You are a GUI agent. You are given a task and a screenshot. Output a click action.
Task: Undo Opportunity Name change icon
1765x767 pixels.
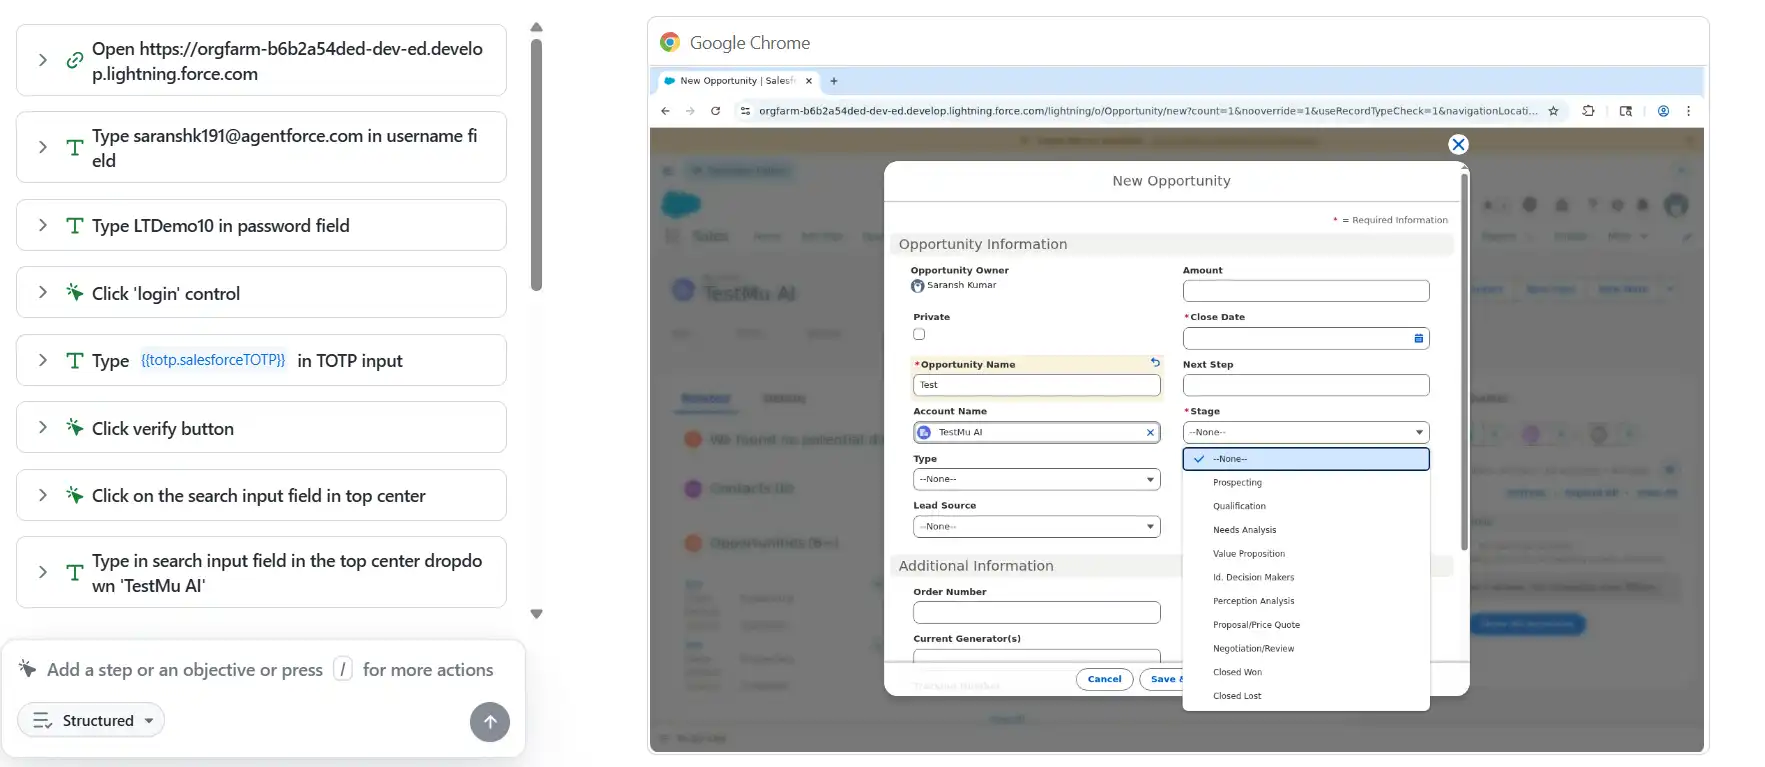1155,363
